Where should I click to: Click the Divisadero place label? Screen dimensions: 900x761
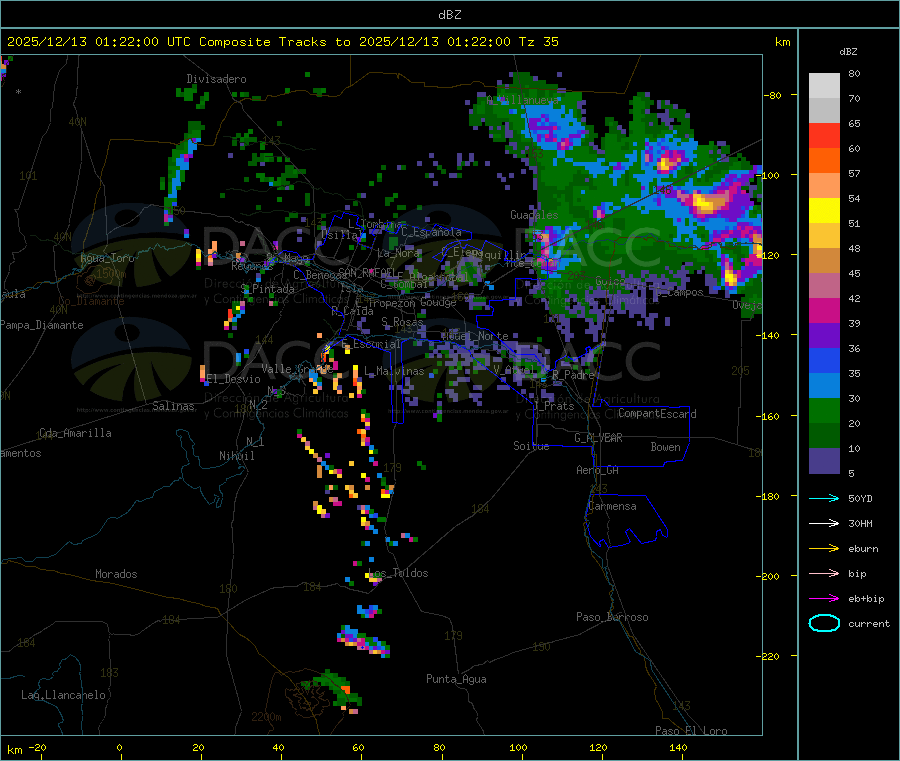point(216,79)
